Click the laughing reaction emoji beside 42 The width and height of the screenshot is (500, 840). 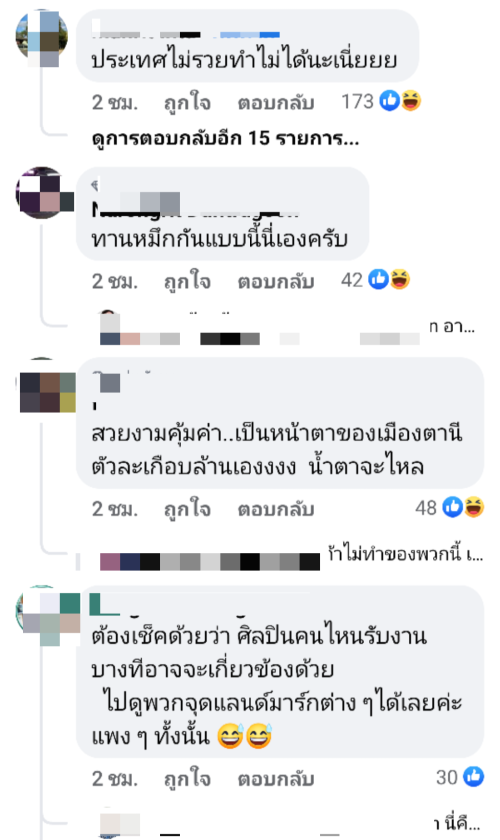pyautogui.click(x=400, y=280)
